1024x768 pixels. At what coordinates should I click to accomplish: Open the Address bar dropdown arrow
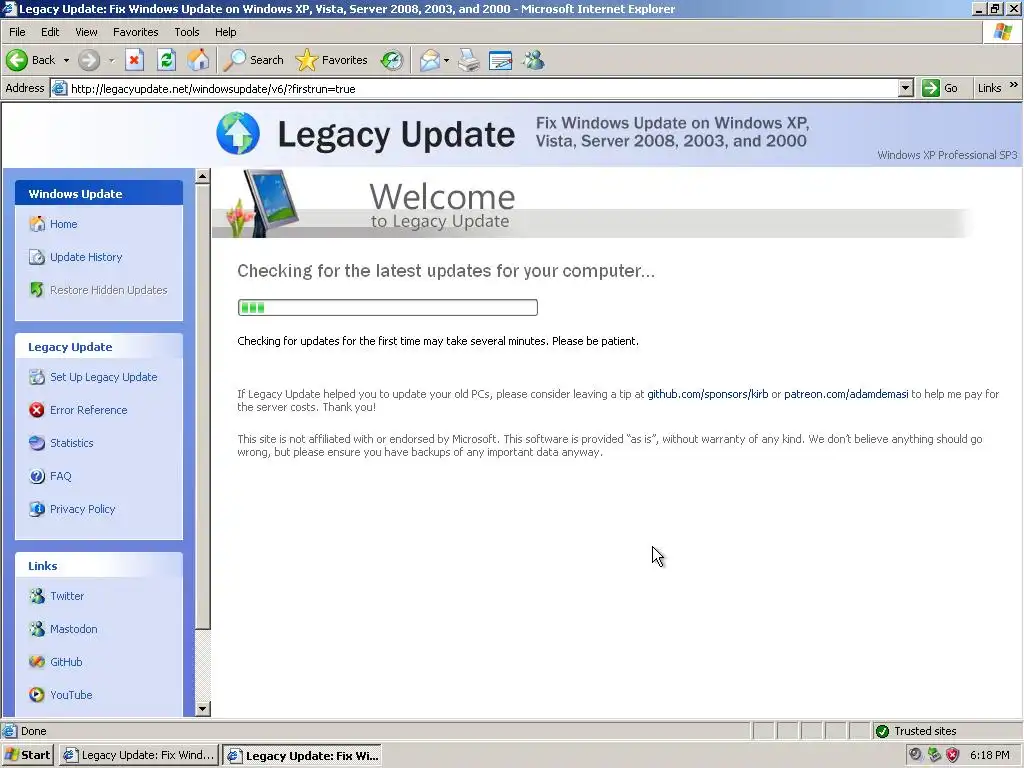coord(905,88)
